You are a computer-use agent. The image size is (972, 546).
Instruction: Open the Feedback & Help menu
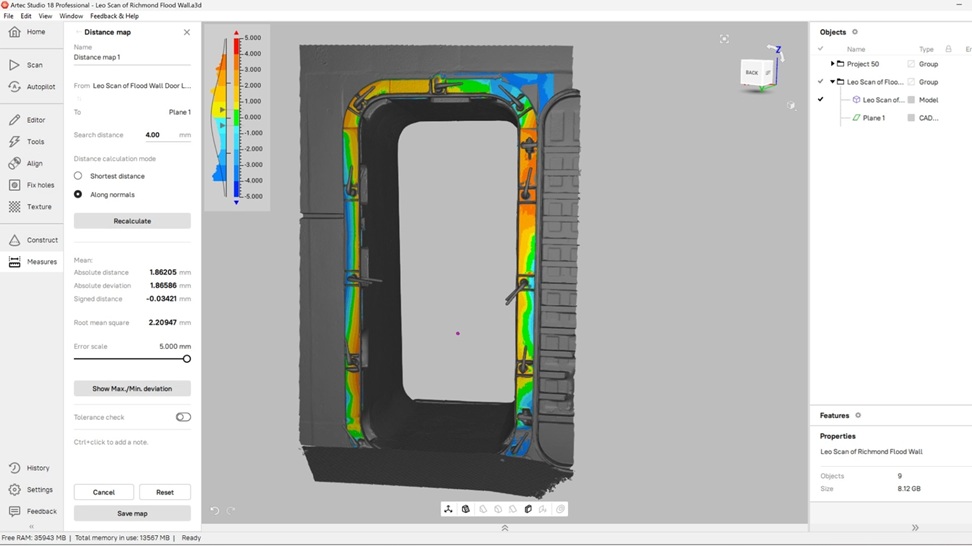[x=114, y=16]
